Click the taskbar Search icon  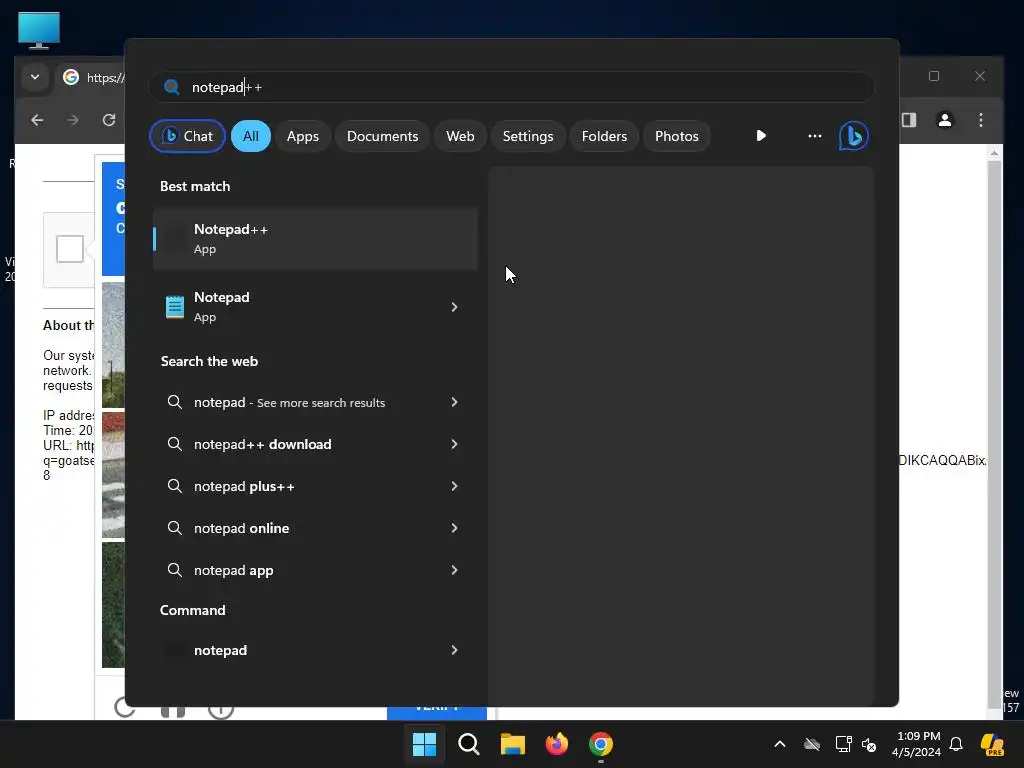(469, 744)
